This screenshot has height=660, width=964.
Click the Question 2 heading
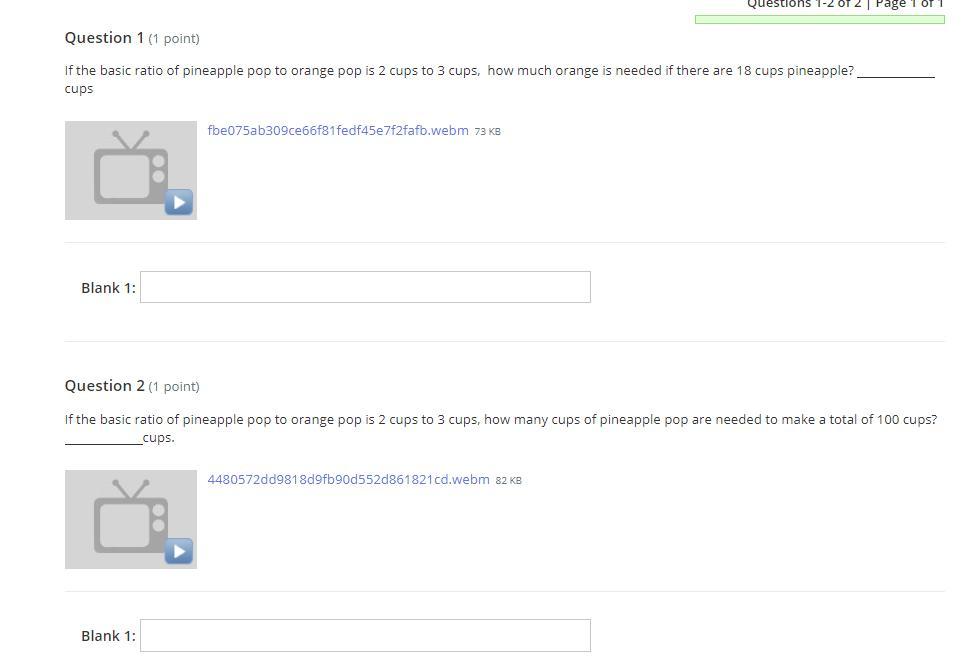(x=105, y=386)
